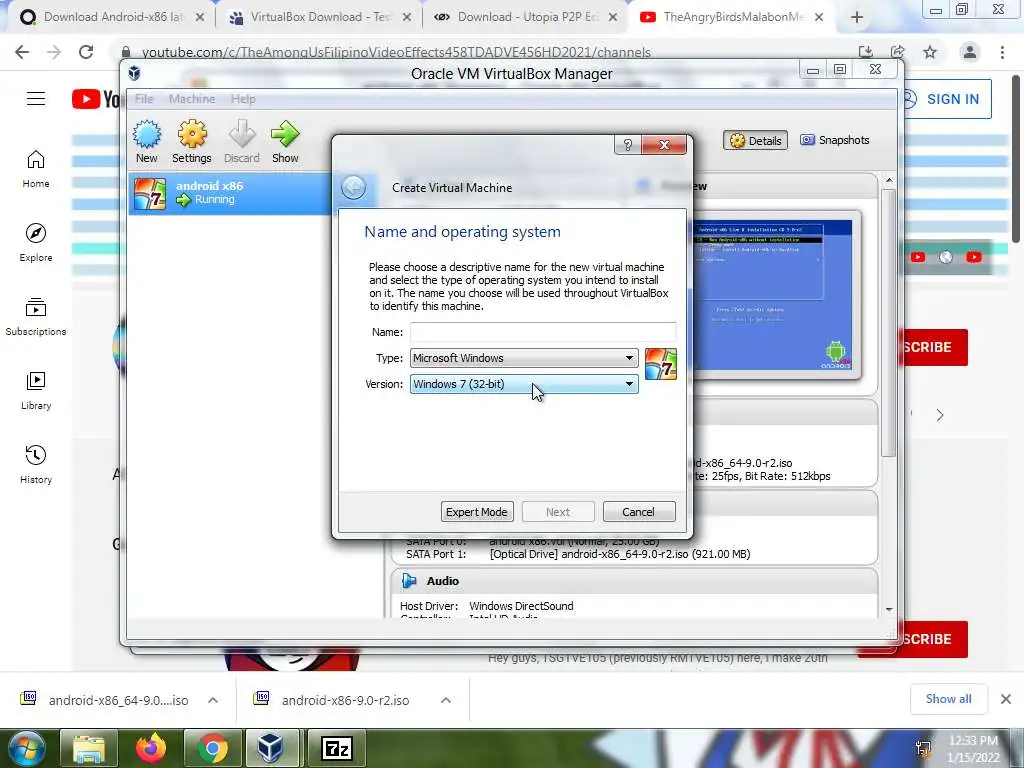Click the Windows 7 OS type icon in dialog
Screen dimensions: 1024x768
[x=660, y=364]
